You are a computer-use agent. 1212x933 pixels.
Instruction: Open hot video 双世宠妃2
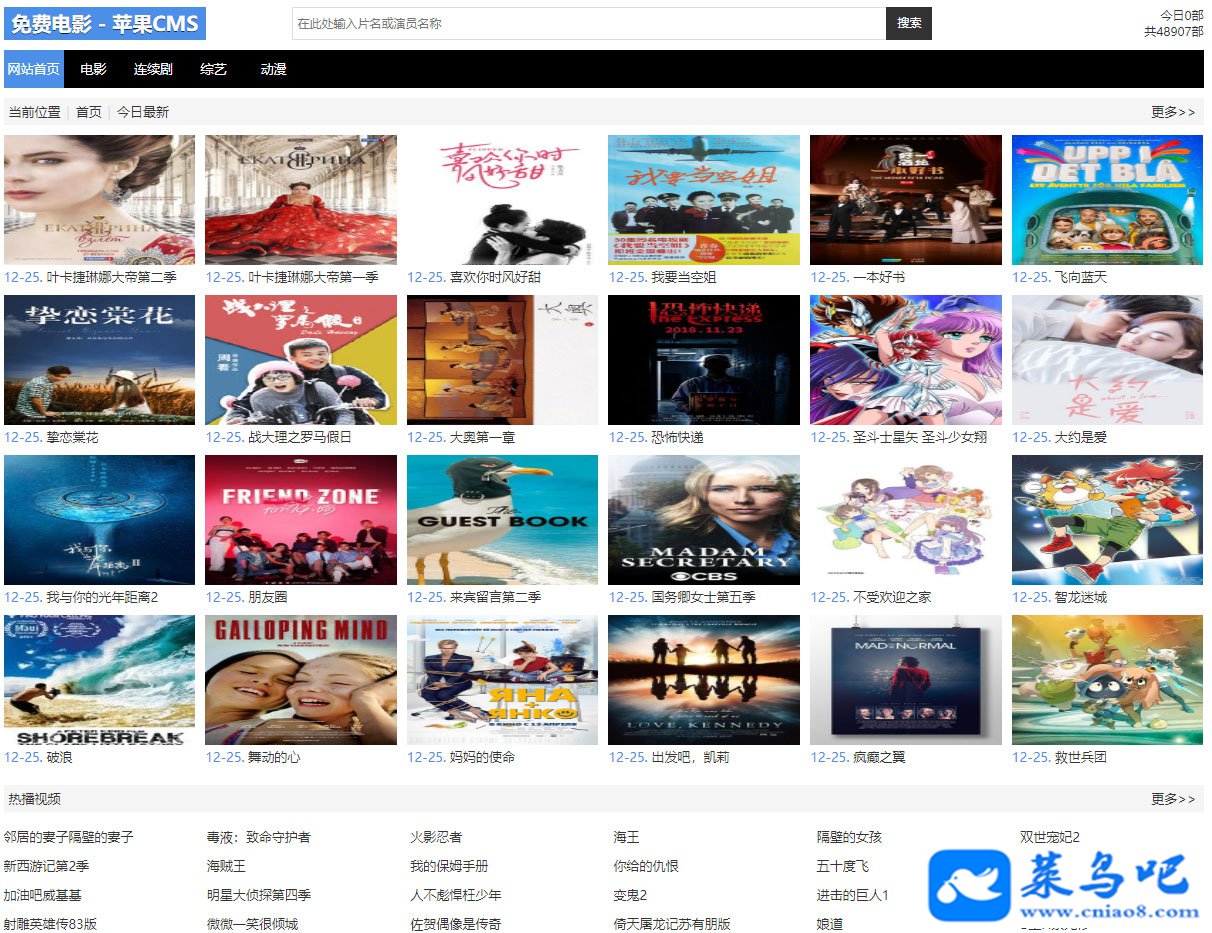pos(1050,837)
